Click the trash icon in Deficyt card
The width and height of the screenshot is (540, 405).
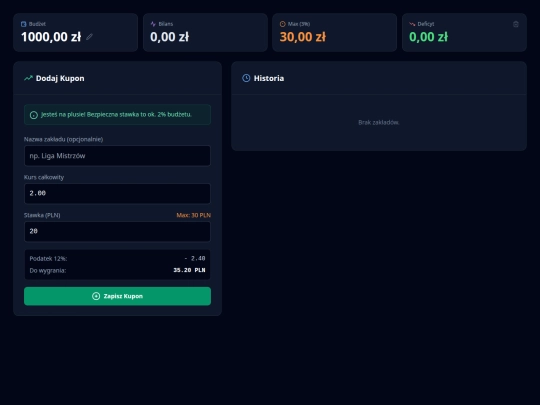(516, 24)
